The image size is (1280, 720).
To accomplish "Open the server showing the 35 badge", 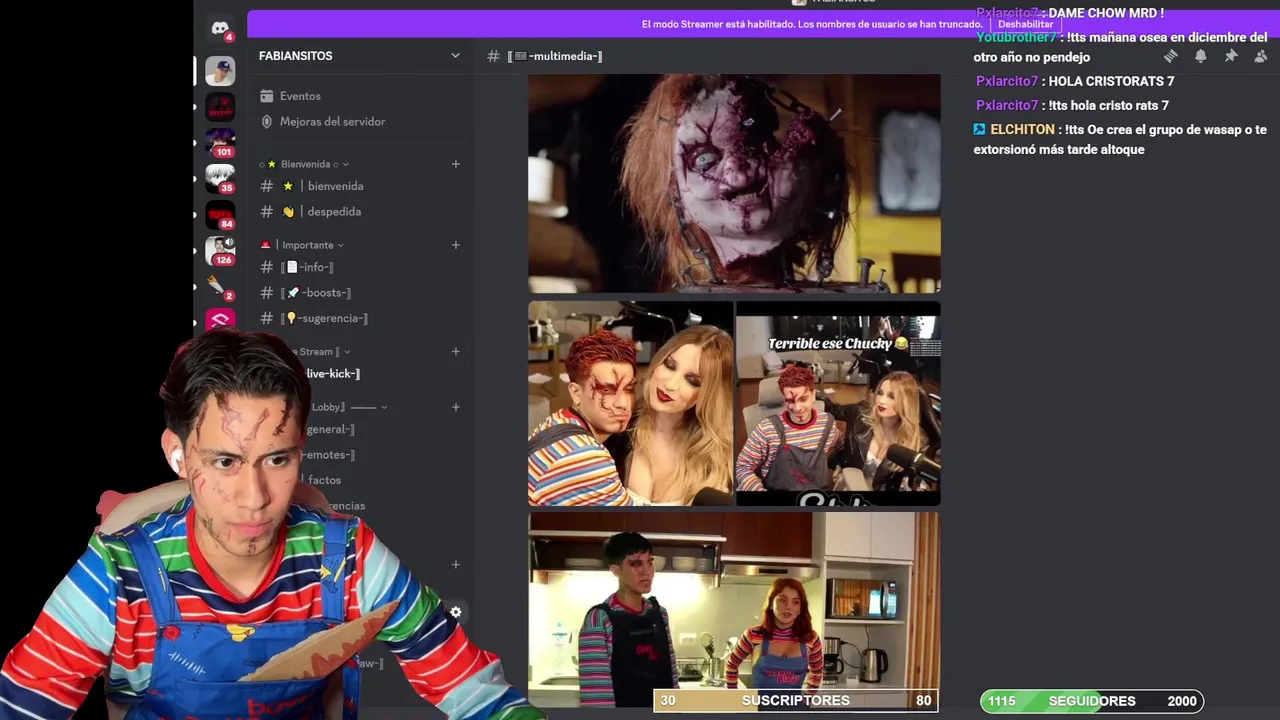I will pyautogui.click(x=220, y=178).
